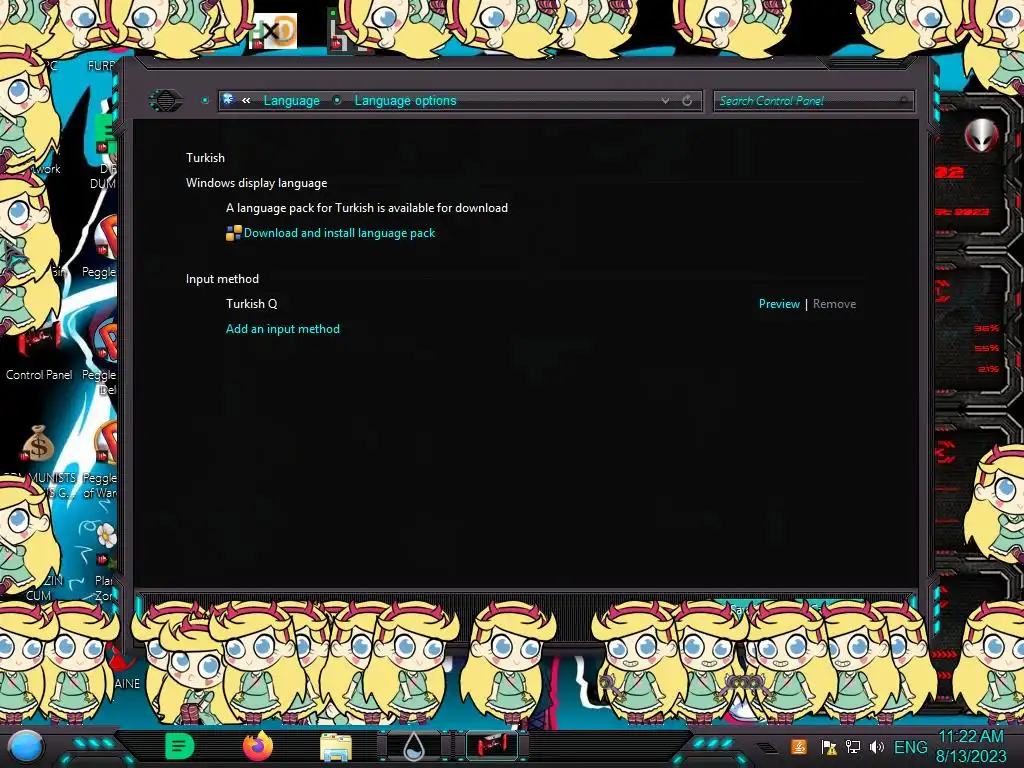Expand the breadcrumb arrow after Language
Image resolution: width=1024 pixels, height=768 pixels.
[337, 101]
